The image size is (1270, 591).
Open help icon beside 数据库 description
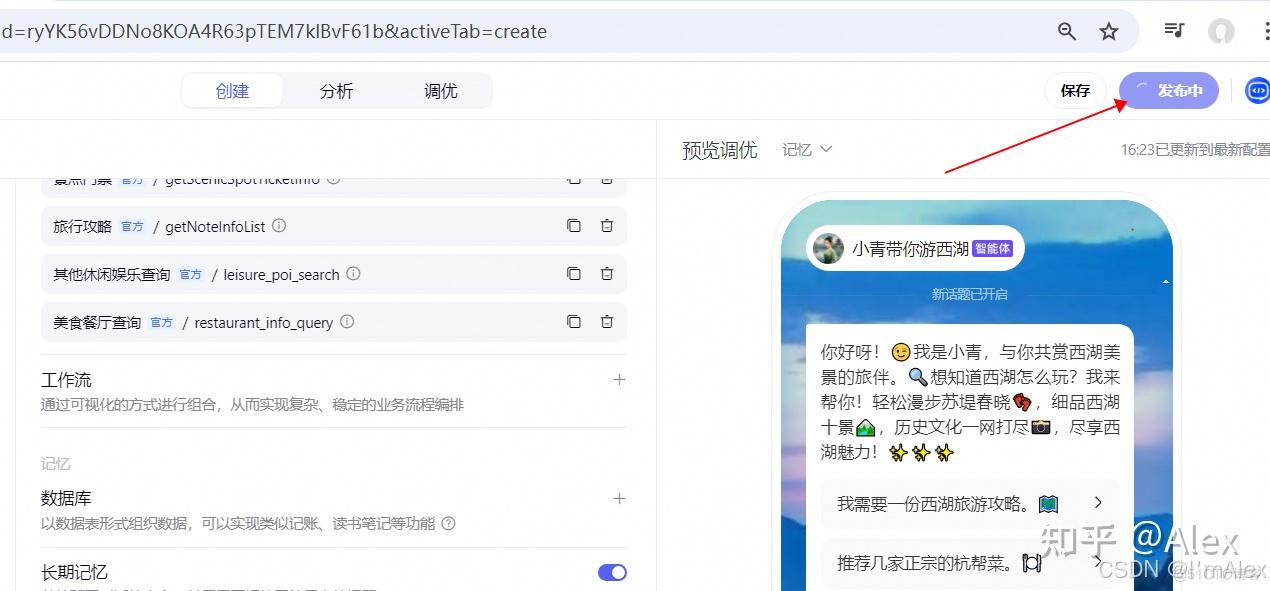pos(448,523)
